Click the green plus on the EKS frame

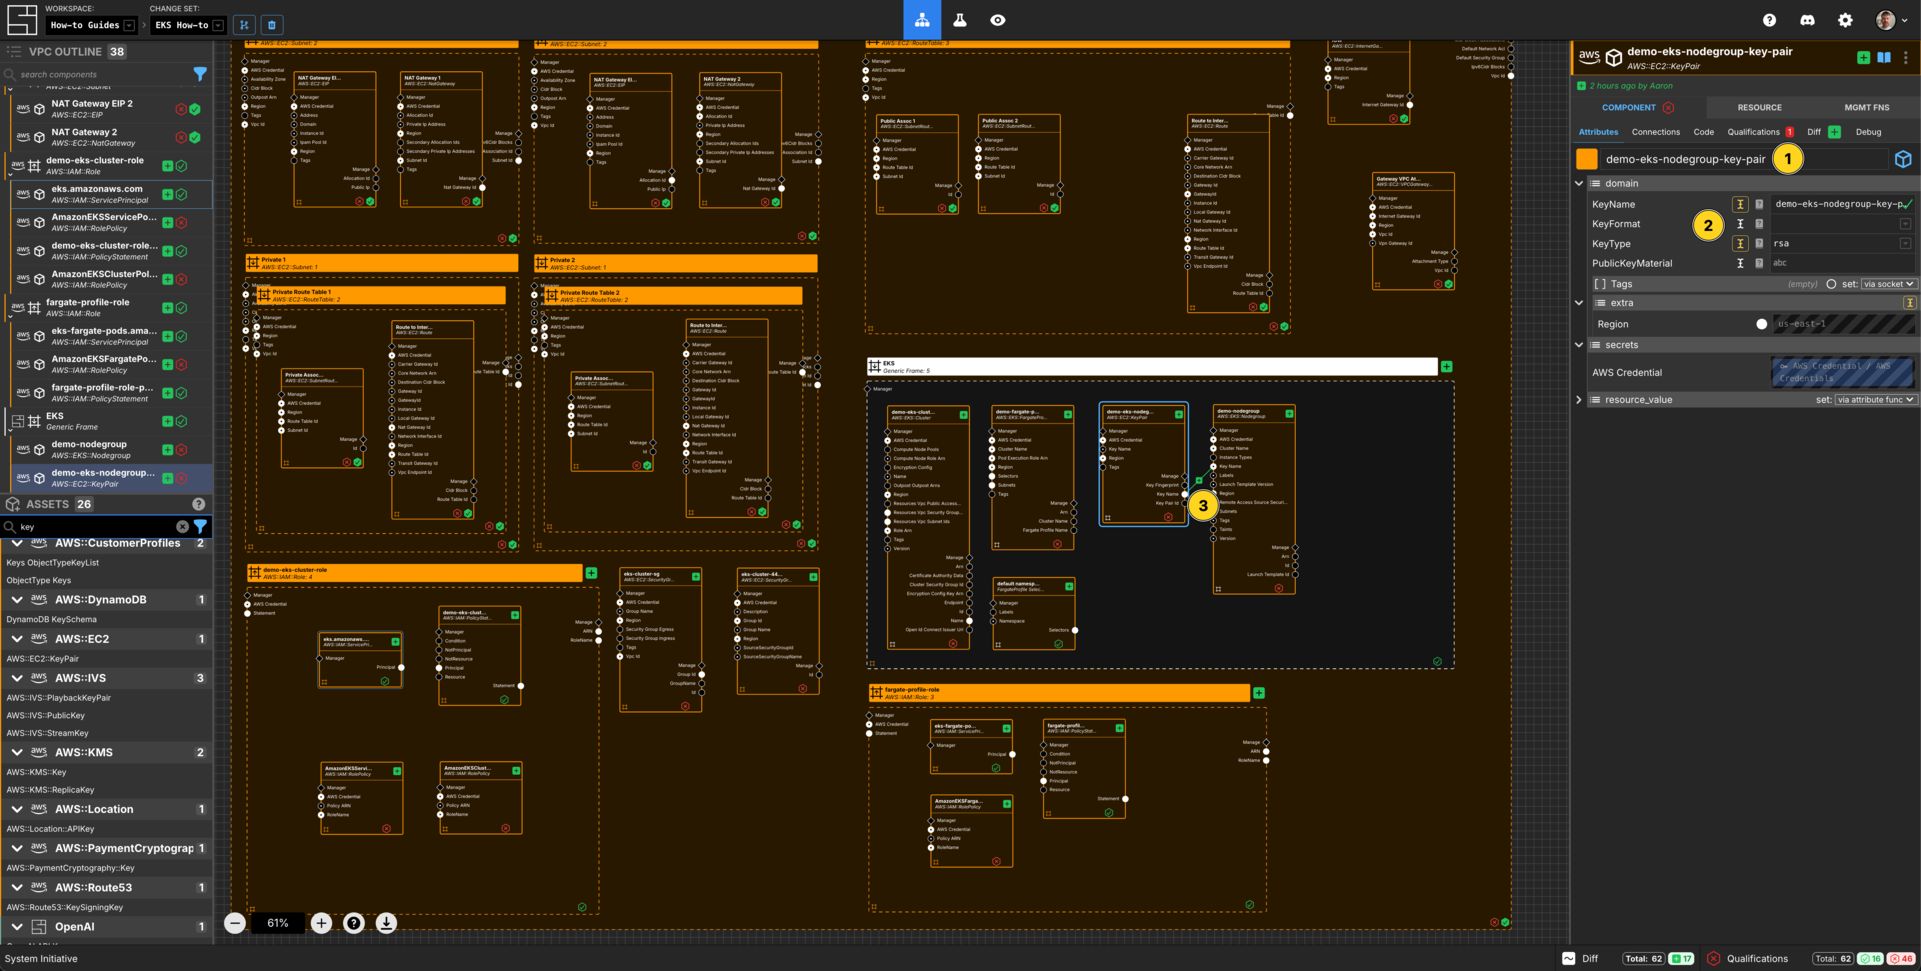click(1446, 367)
